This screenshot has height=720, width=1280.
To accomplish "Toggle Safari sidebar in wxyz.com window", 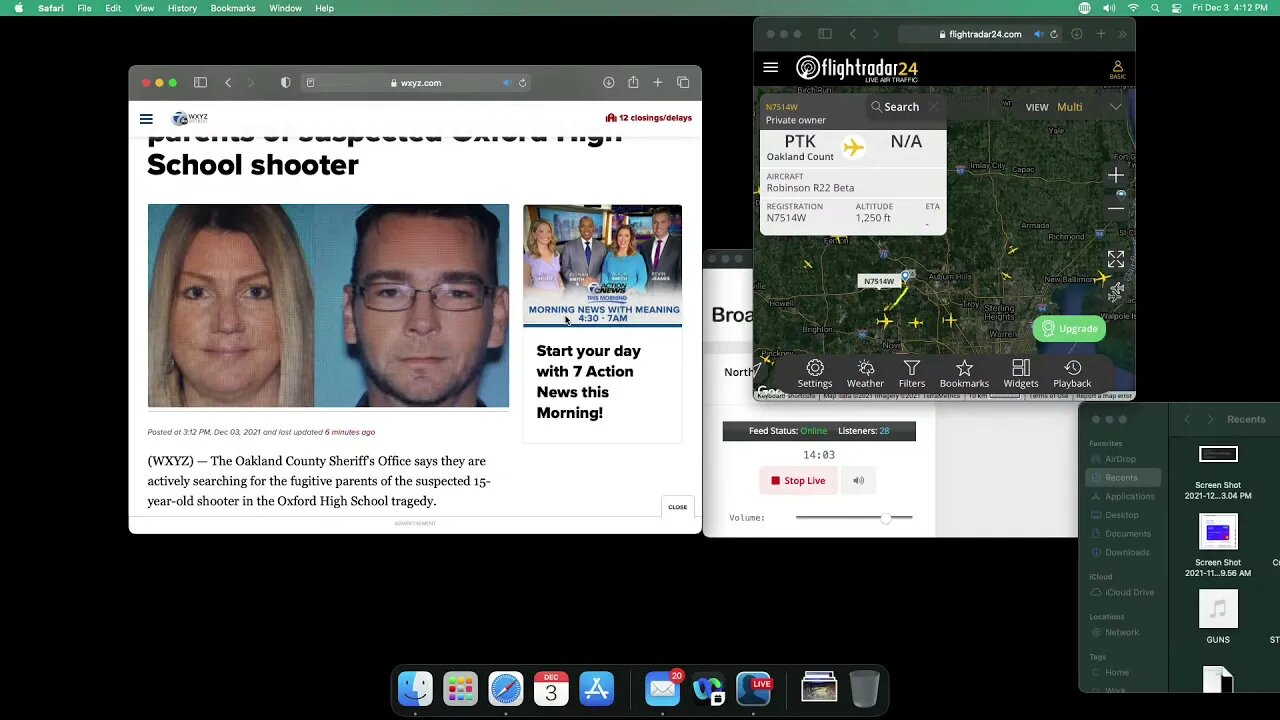I will [x=200, y=83].
